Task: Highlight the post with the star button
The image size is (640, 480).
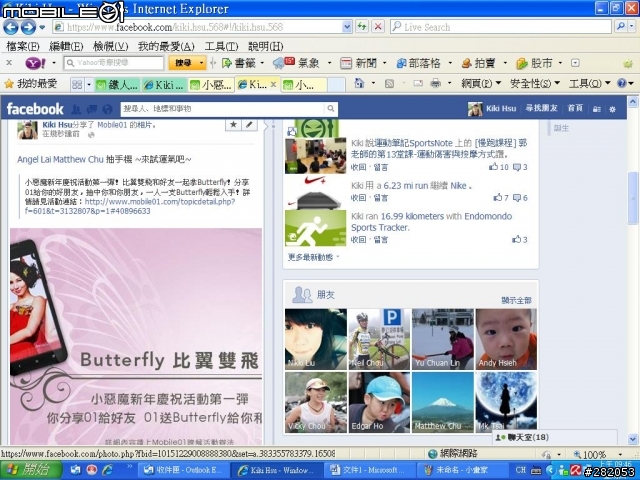Action: click(233, 124)
